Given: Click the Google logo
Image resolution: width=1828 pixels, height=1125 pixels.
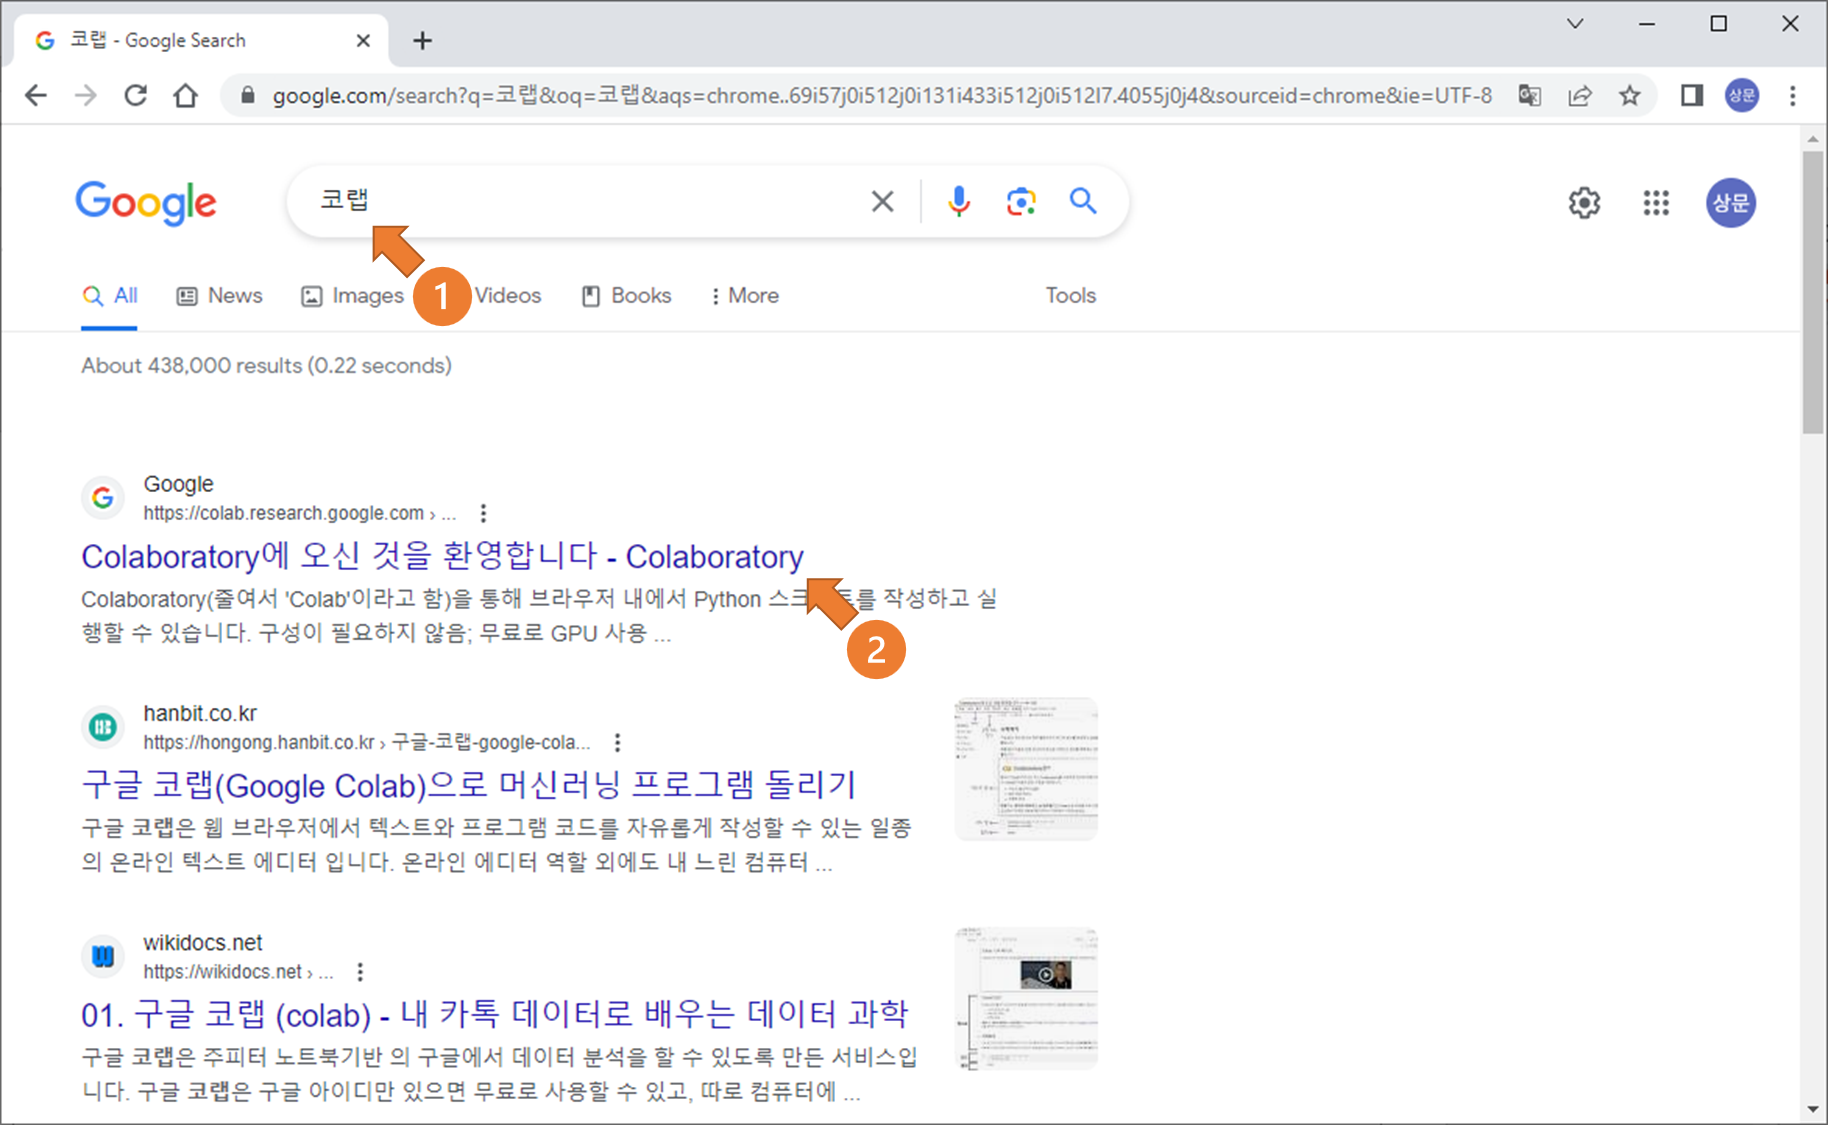Looking at the screenshot, I should (146, 203).
